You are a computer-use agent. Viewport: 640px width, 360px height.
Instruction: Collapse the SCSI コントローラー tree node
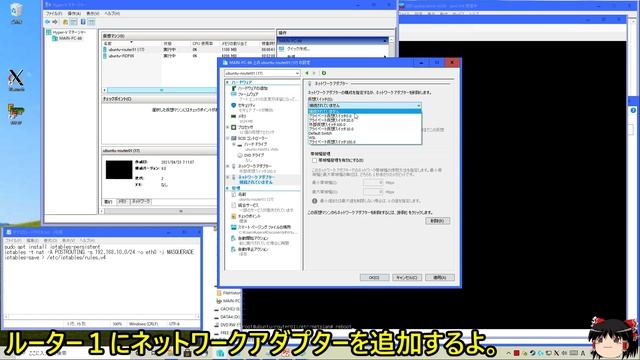coord(228,138)
